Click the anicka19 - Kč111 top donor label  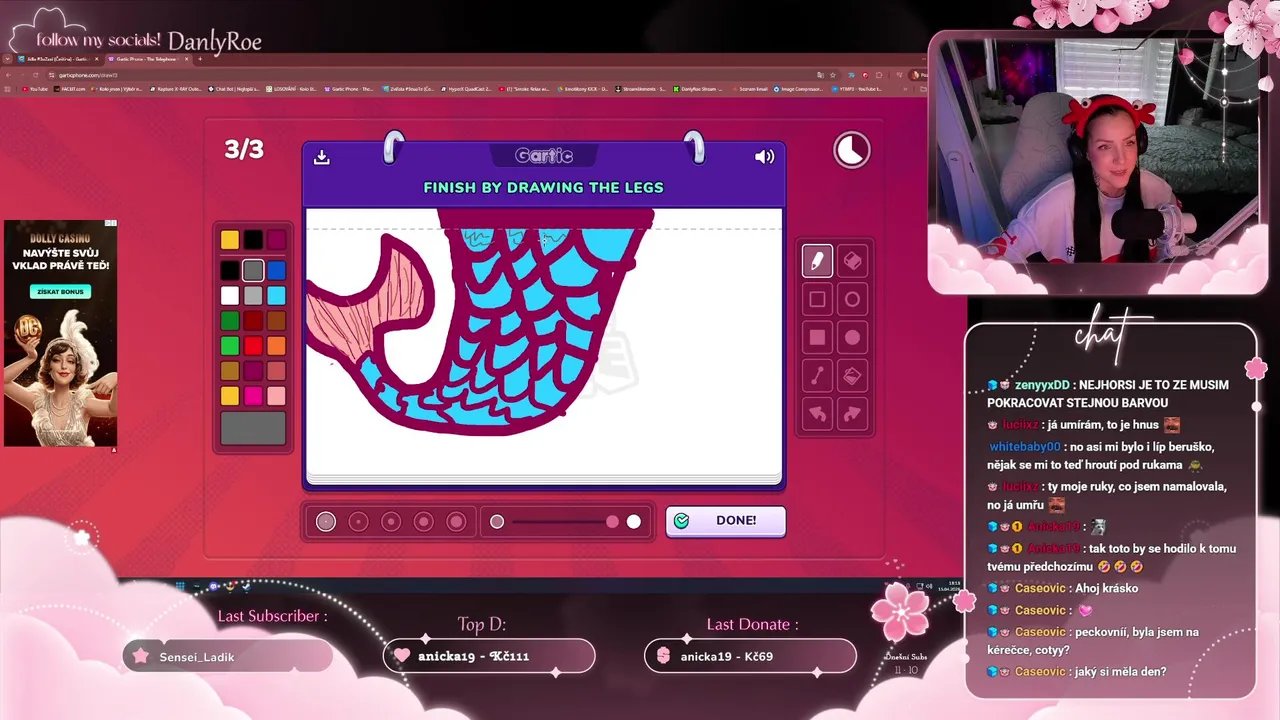click(x=475, y=656)
